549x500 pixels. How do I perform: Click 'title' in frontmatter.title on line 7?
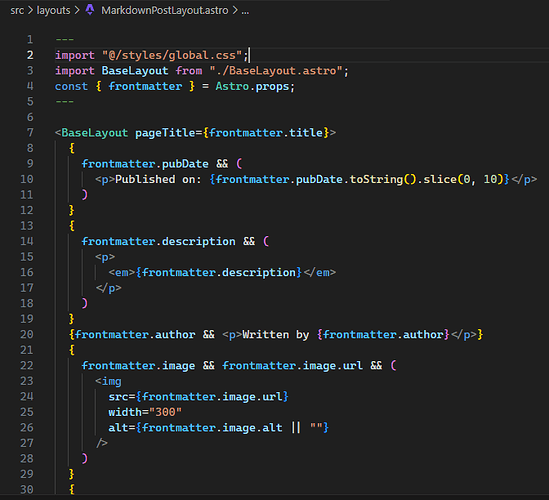[x=305, y=133]
